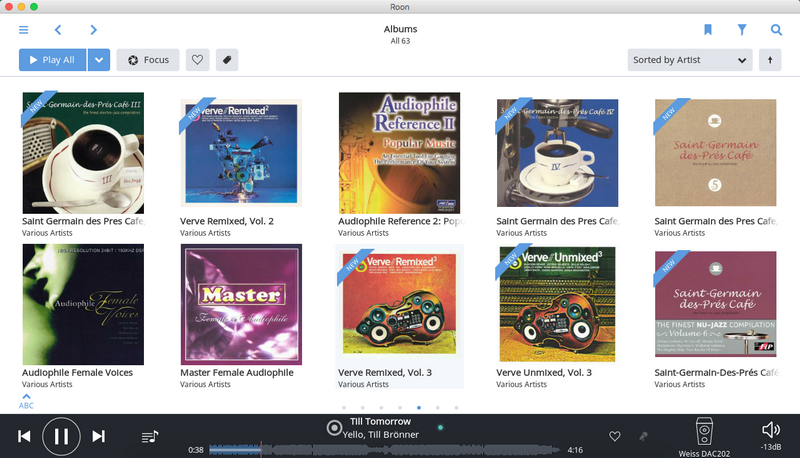
Task: Select the Weiss DAC202 audio zone
Action: click(704, 434)
